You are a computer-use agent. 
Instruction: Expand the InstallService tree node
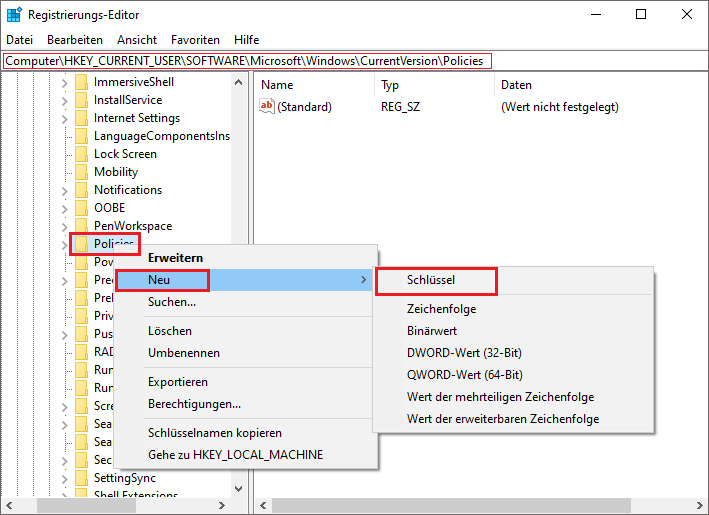pos(65,101)
